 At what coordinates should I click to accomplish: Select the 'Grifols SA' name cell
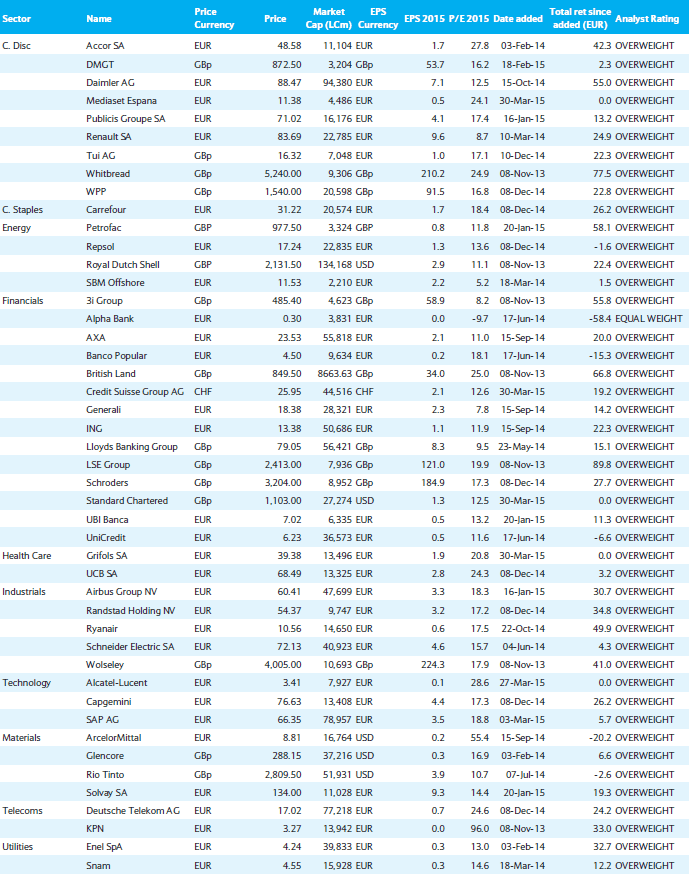click(106, 556)
